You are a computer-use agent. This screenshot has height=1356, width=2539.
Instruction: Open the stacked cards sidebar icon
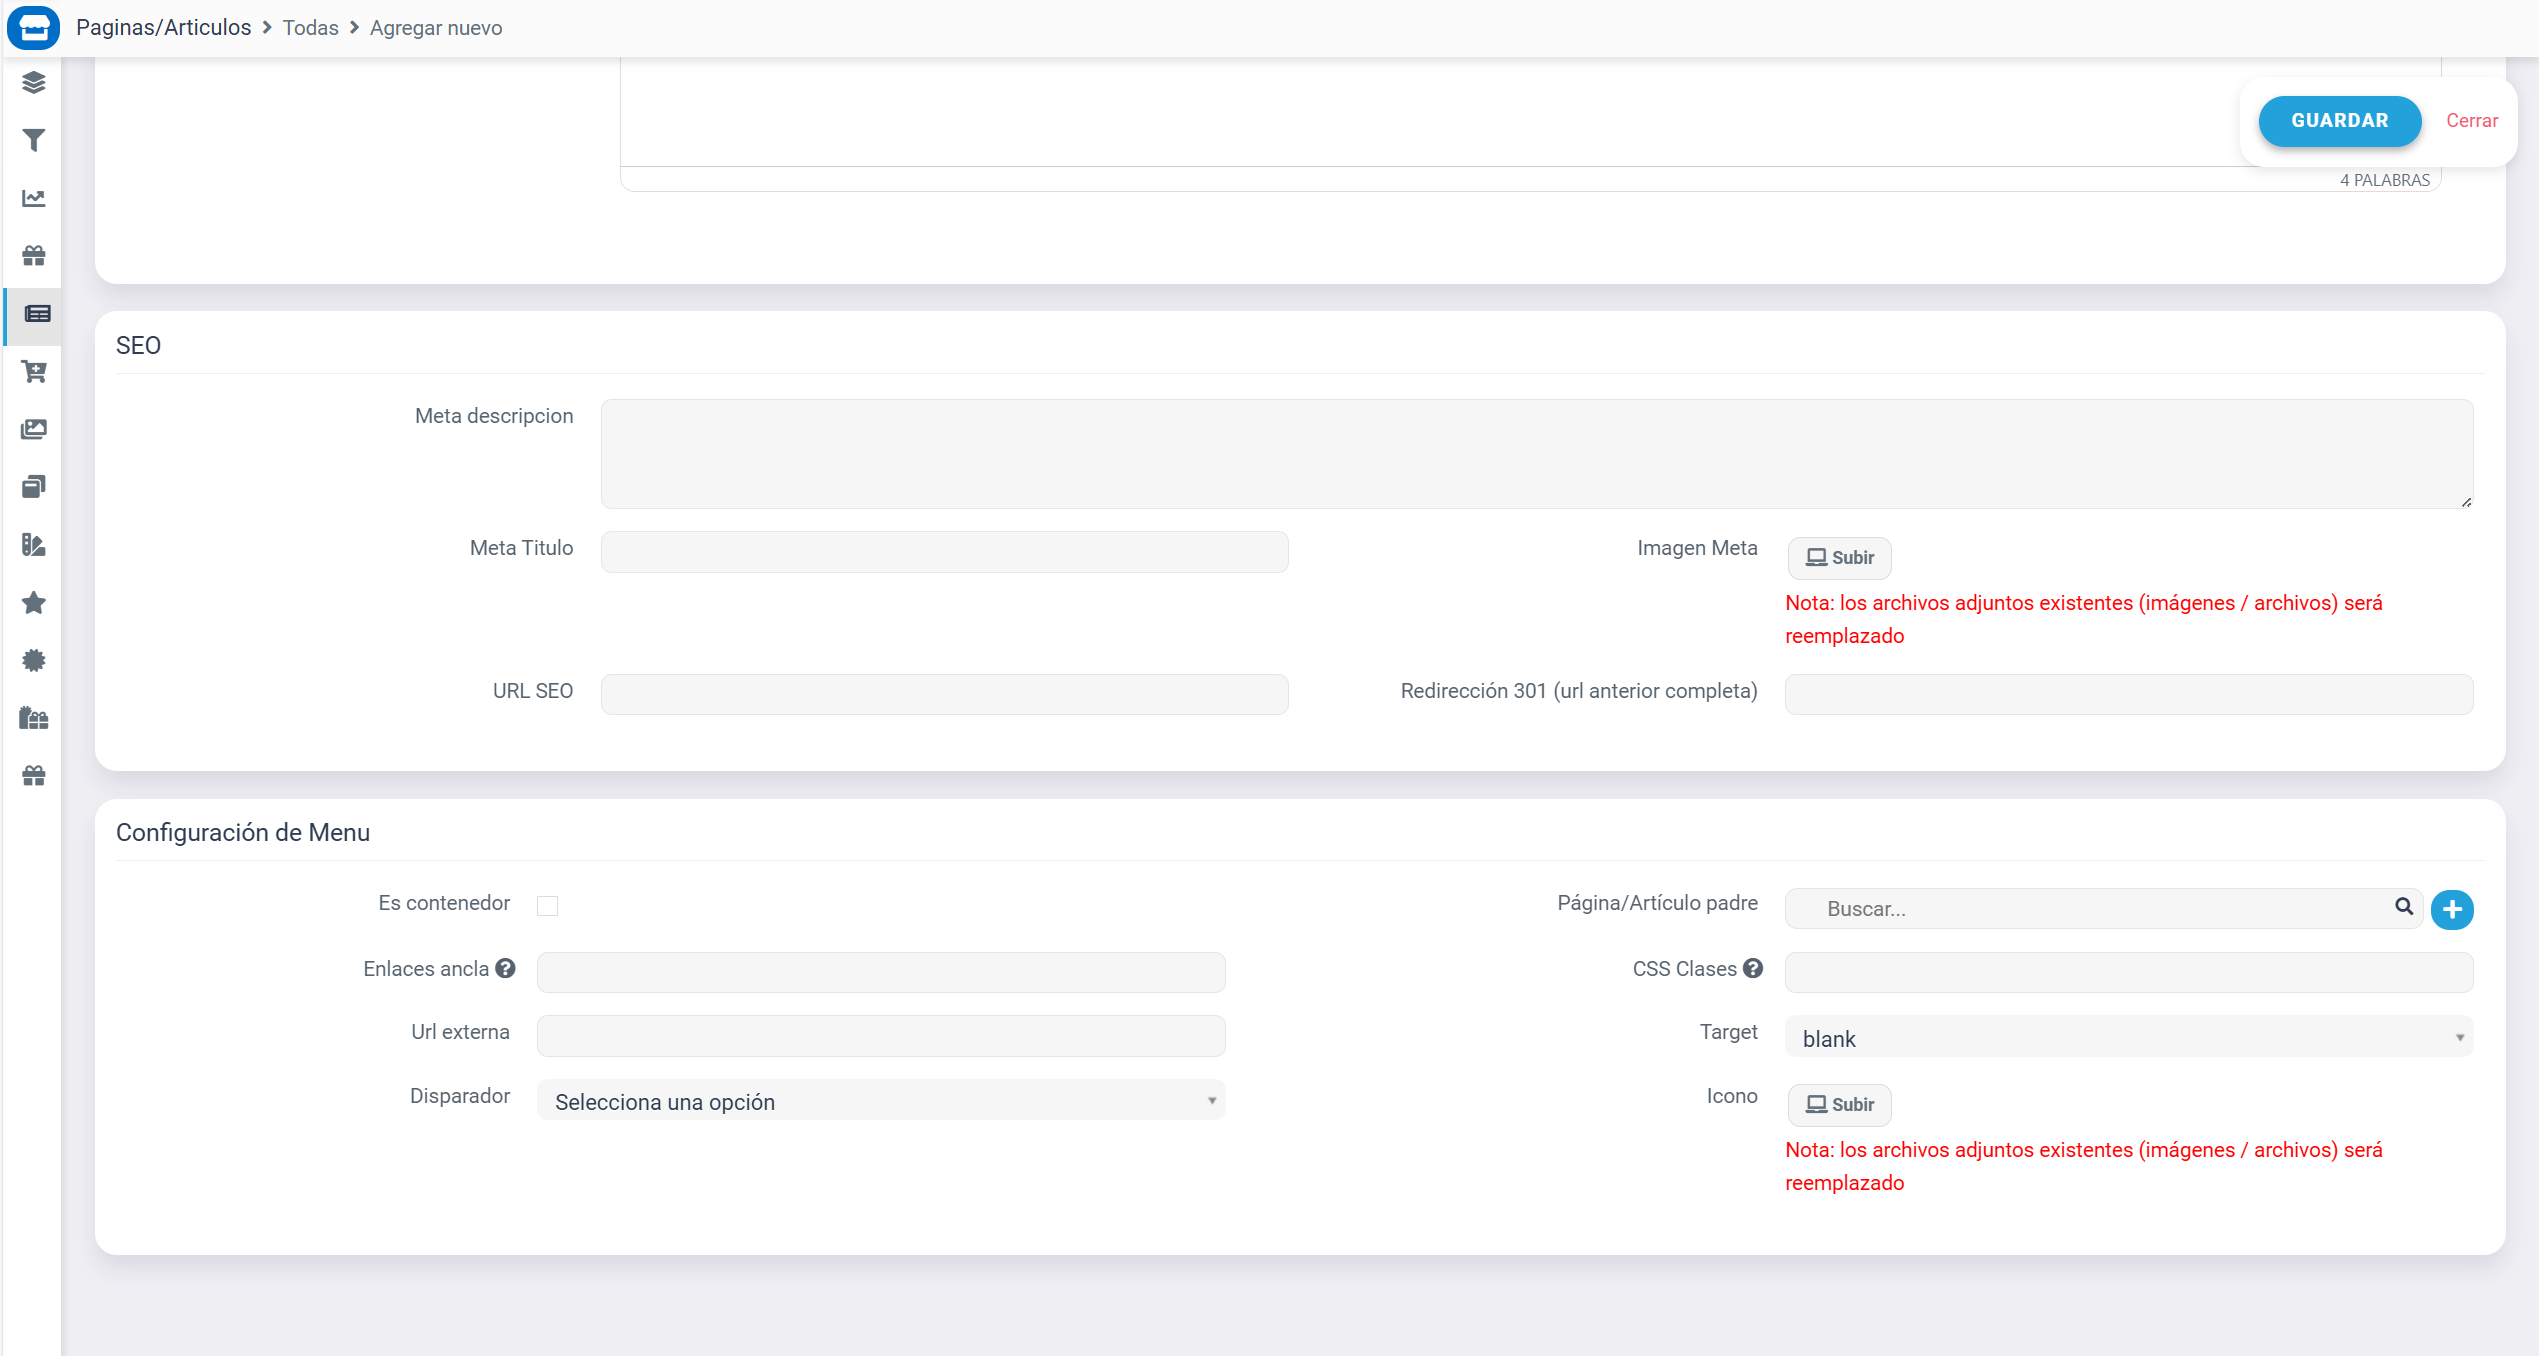coord(34,487)
